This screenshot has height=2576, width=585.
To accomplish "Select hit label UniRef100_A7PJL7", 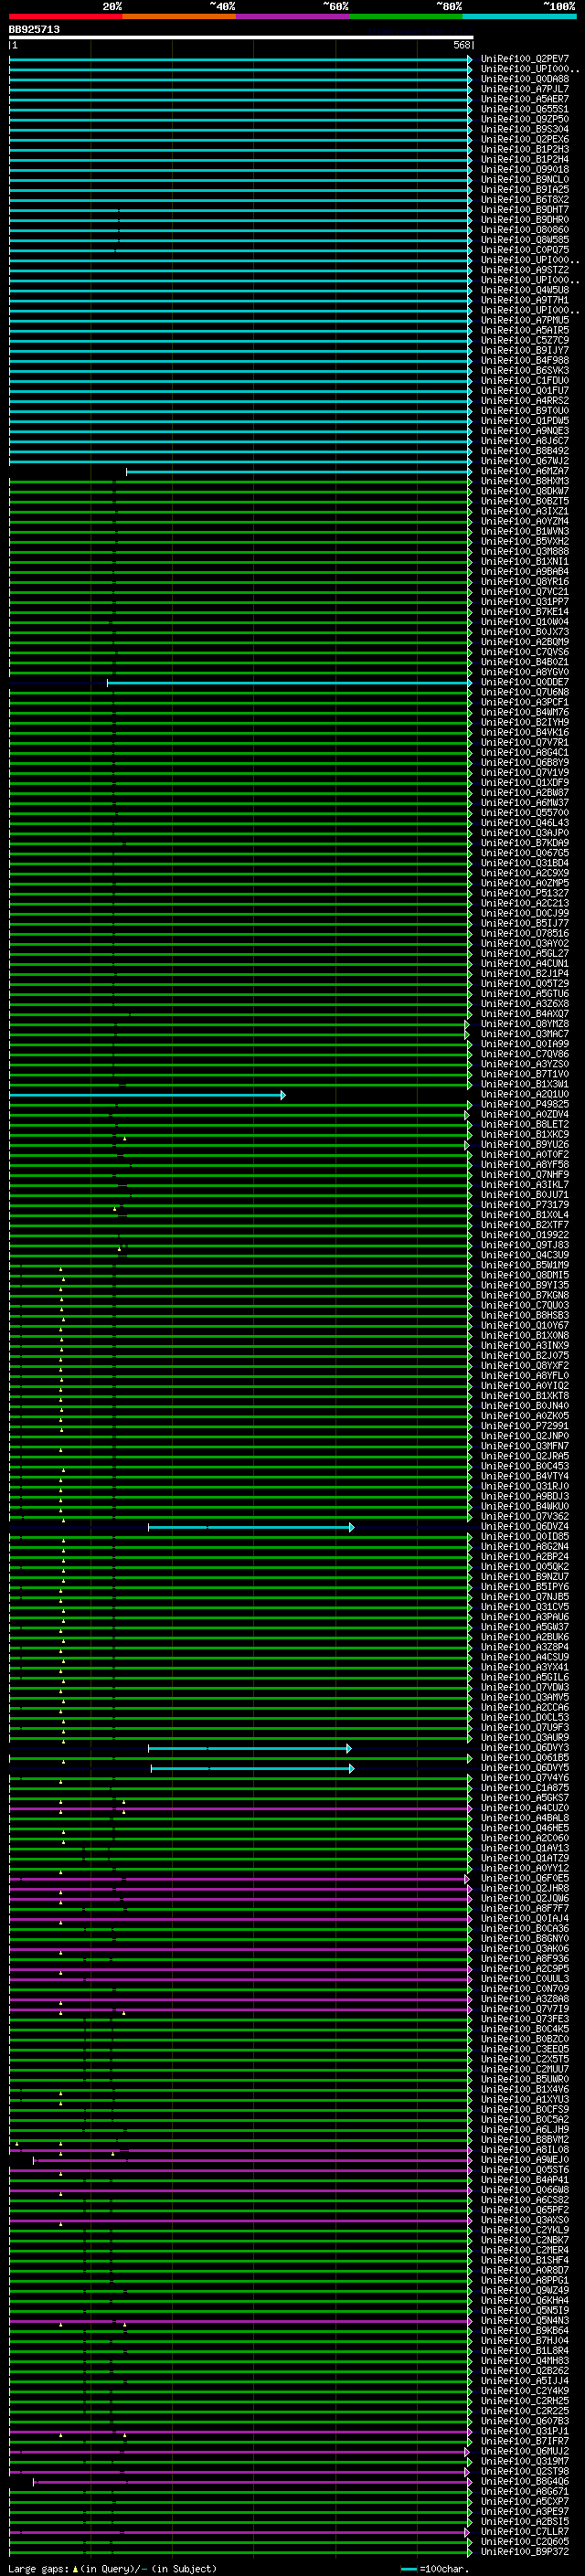I will 524,89.
